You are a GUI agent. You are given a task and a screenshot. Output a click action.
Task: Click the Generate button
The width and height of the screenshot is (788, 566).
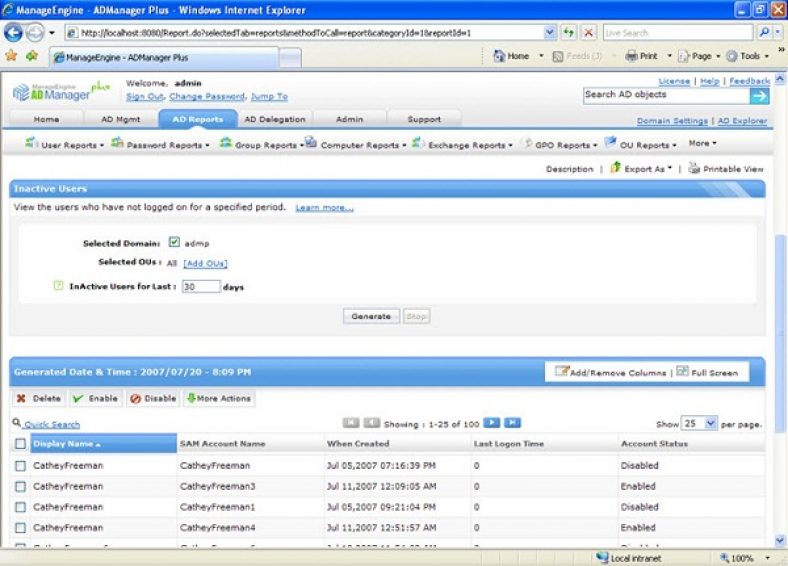click(371, 316)
